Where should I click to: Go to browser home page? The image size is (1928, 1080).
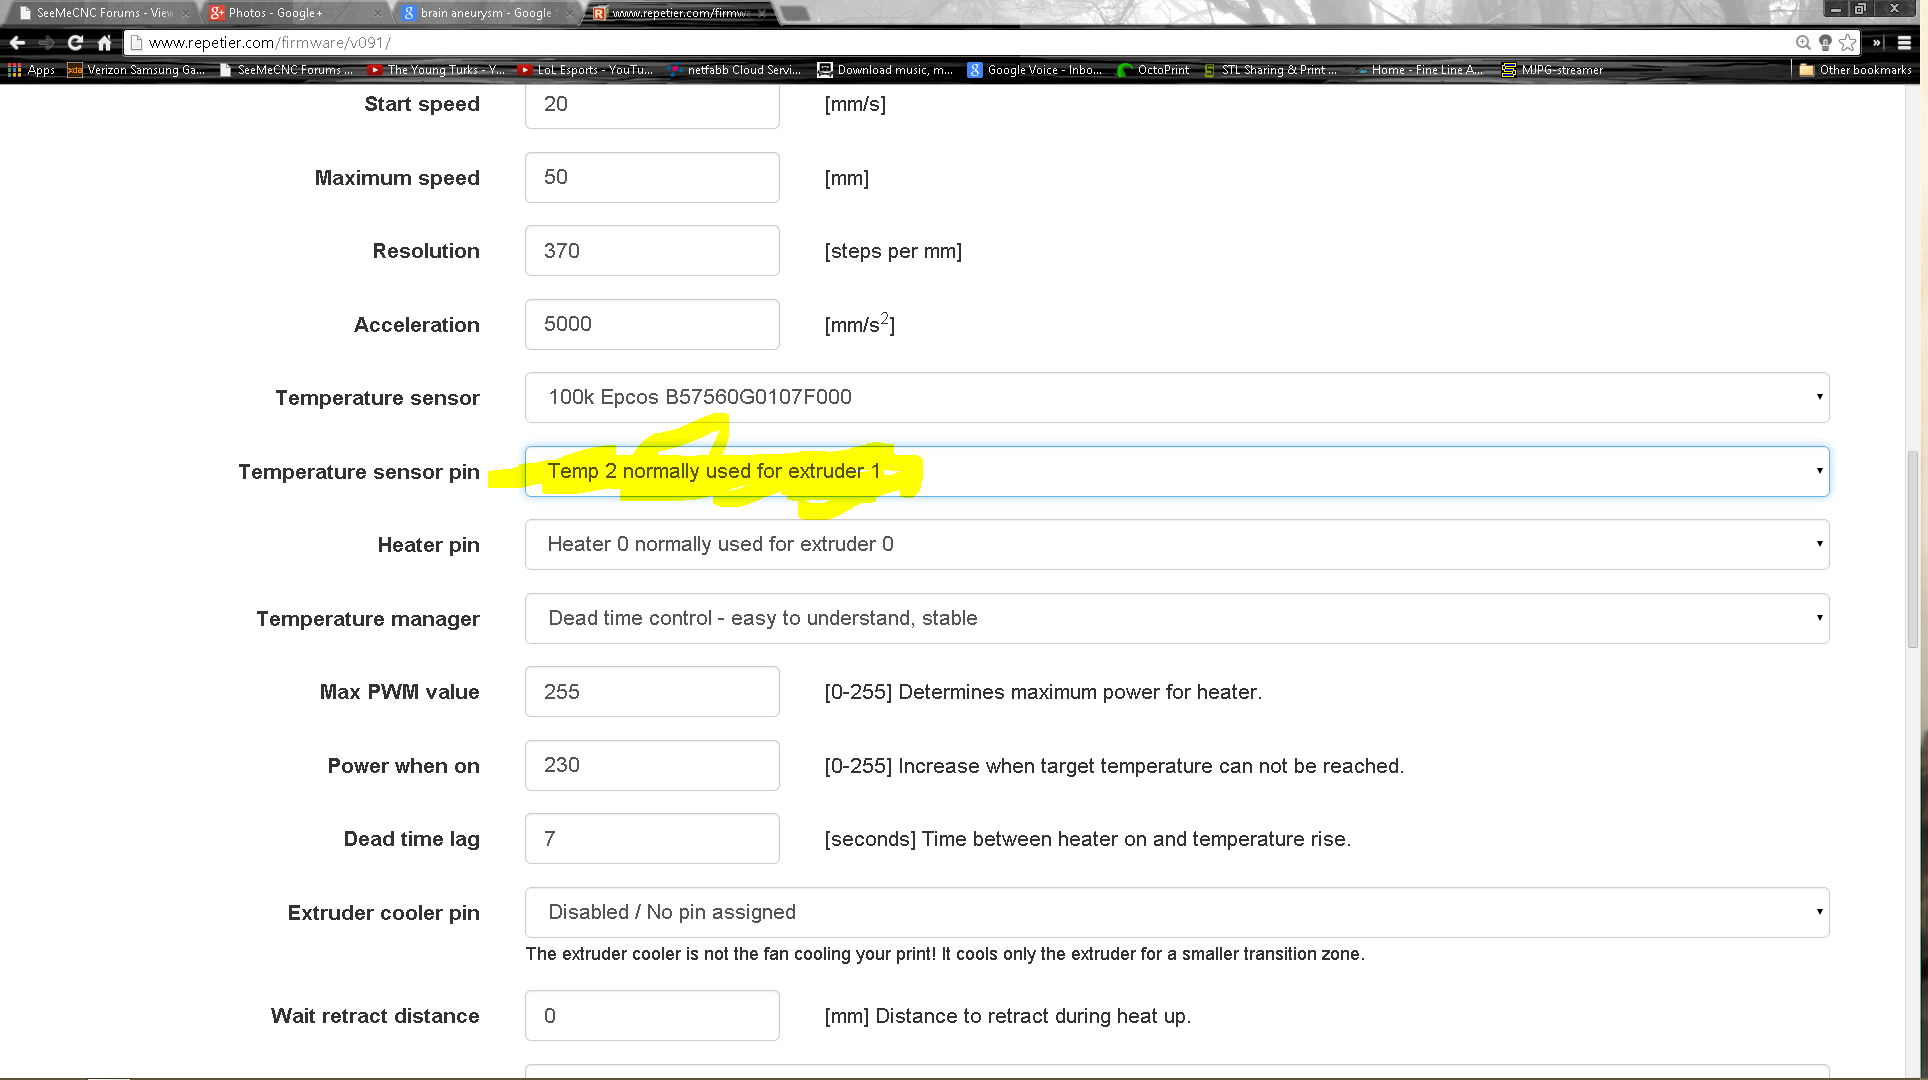tap(104, 42)
